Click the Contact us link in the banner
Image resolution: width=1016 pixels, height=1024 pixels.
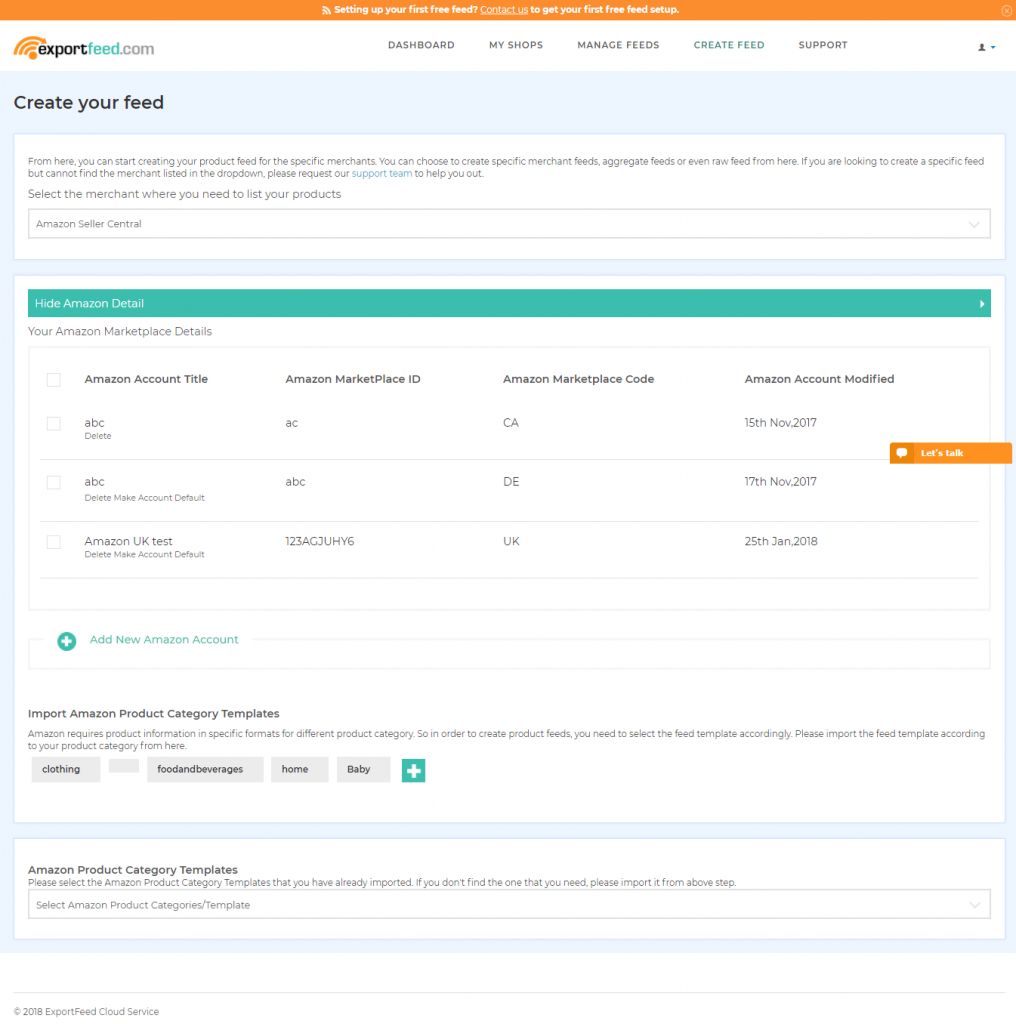504,9
